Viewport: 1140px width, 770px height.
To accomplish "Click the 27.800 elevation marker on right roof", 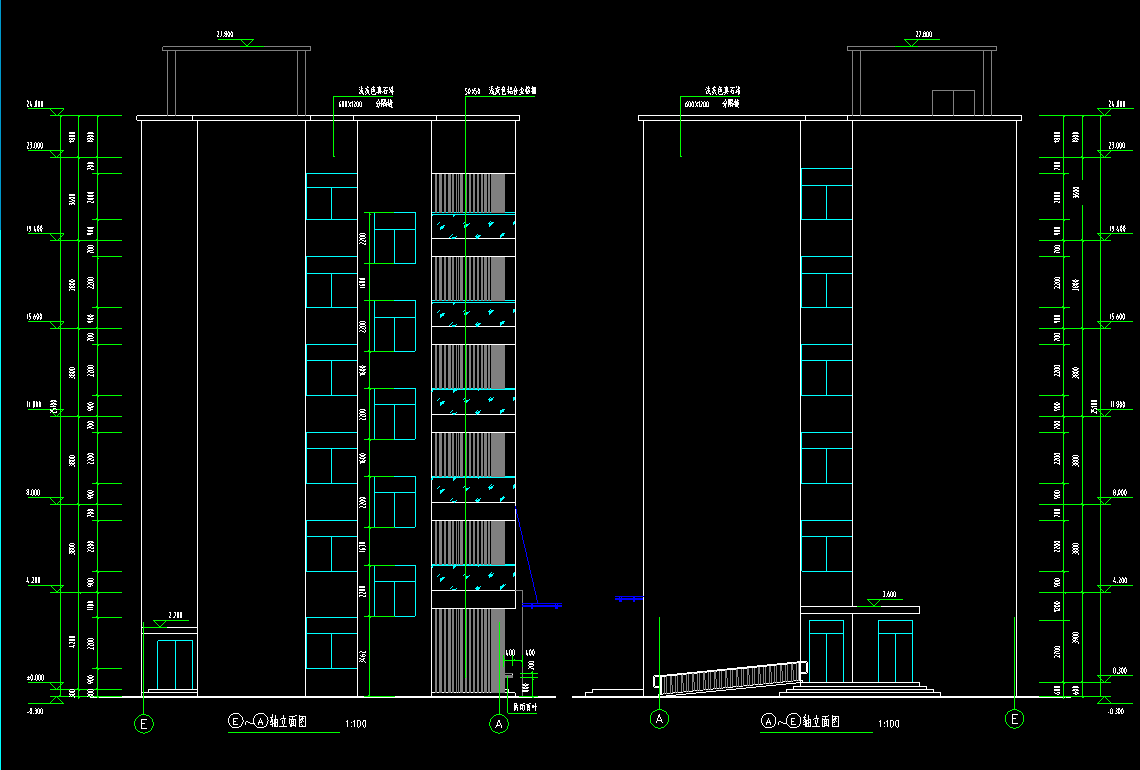I will (923, 36).
